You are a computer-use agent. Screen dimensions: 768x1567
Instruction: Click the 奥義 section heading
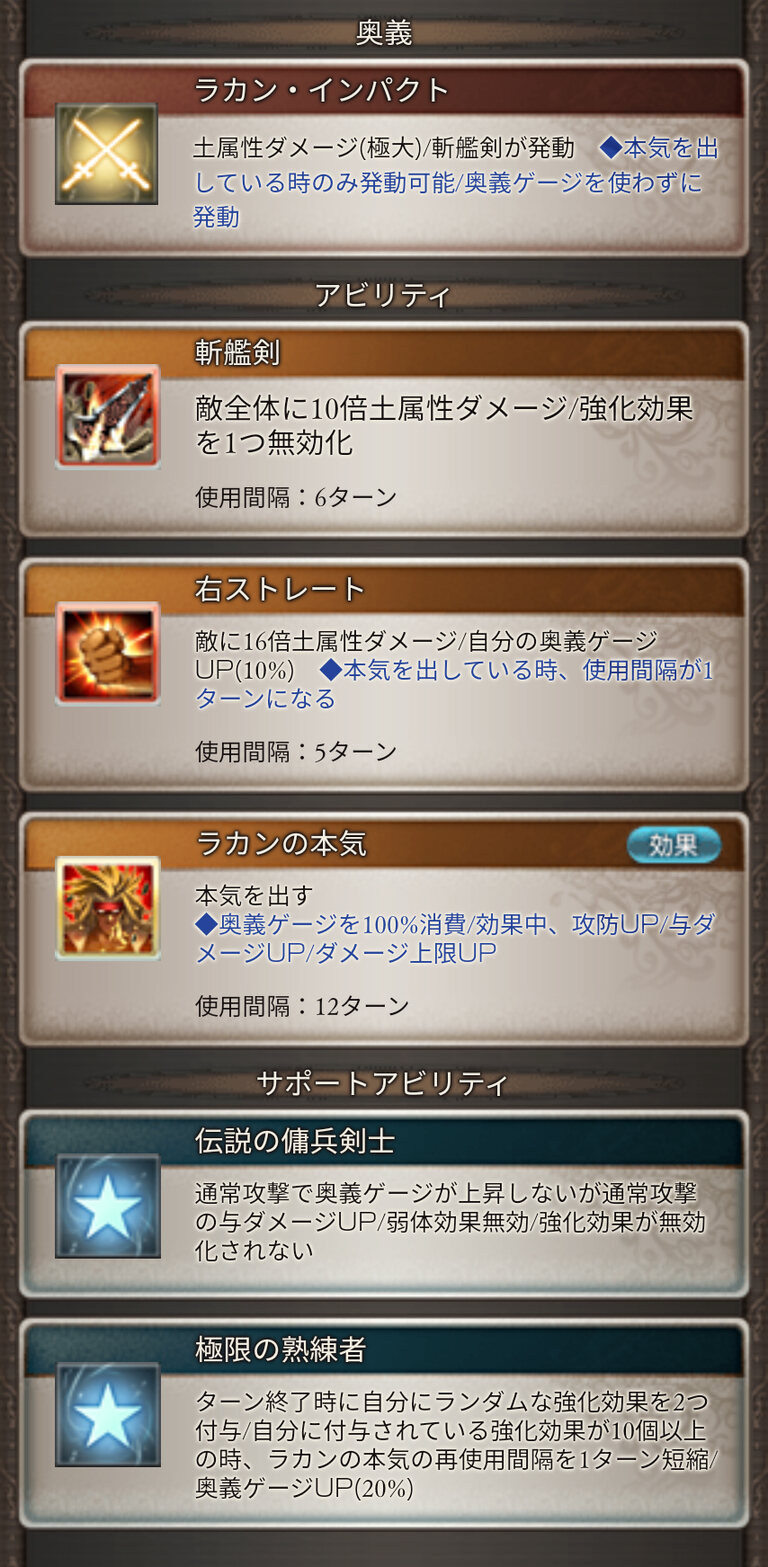(384, 33)
